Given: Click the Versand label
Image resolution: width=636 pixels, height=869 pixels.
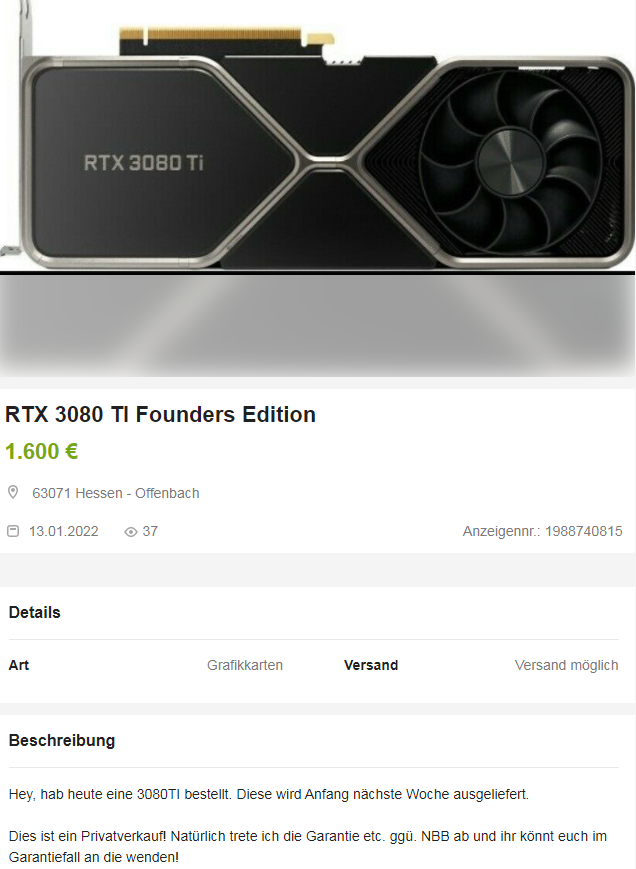Looking at the screenshot, I should pyautogui.click(x=371, y=665).
